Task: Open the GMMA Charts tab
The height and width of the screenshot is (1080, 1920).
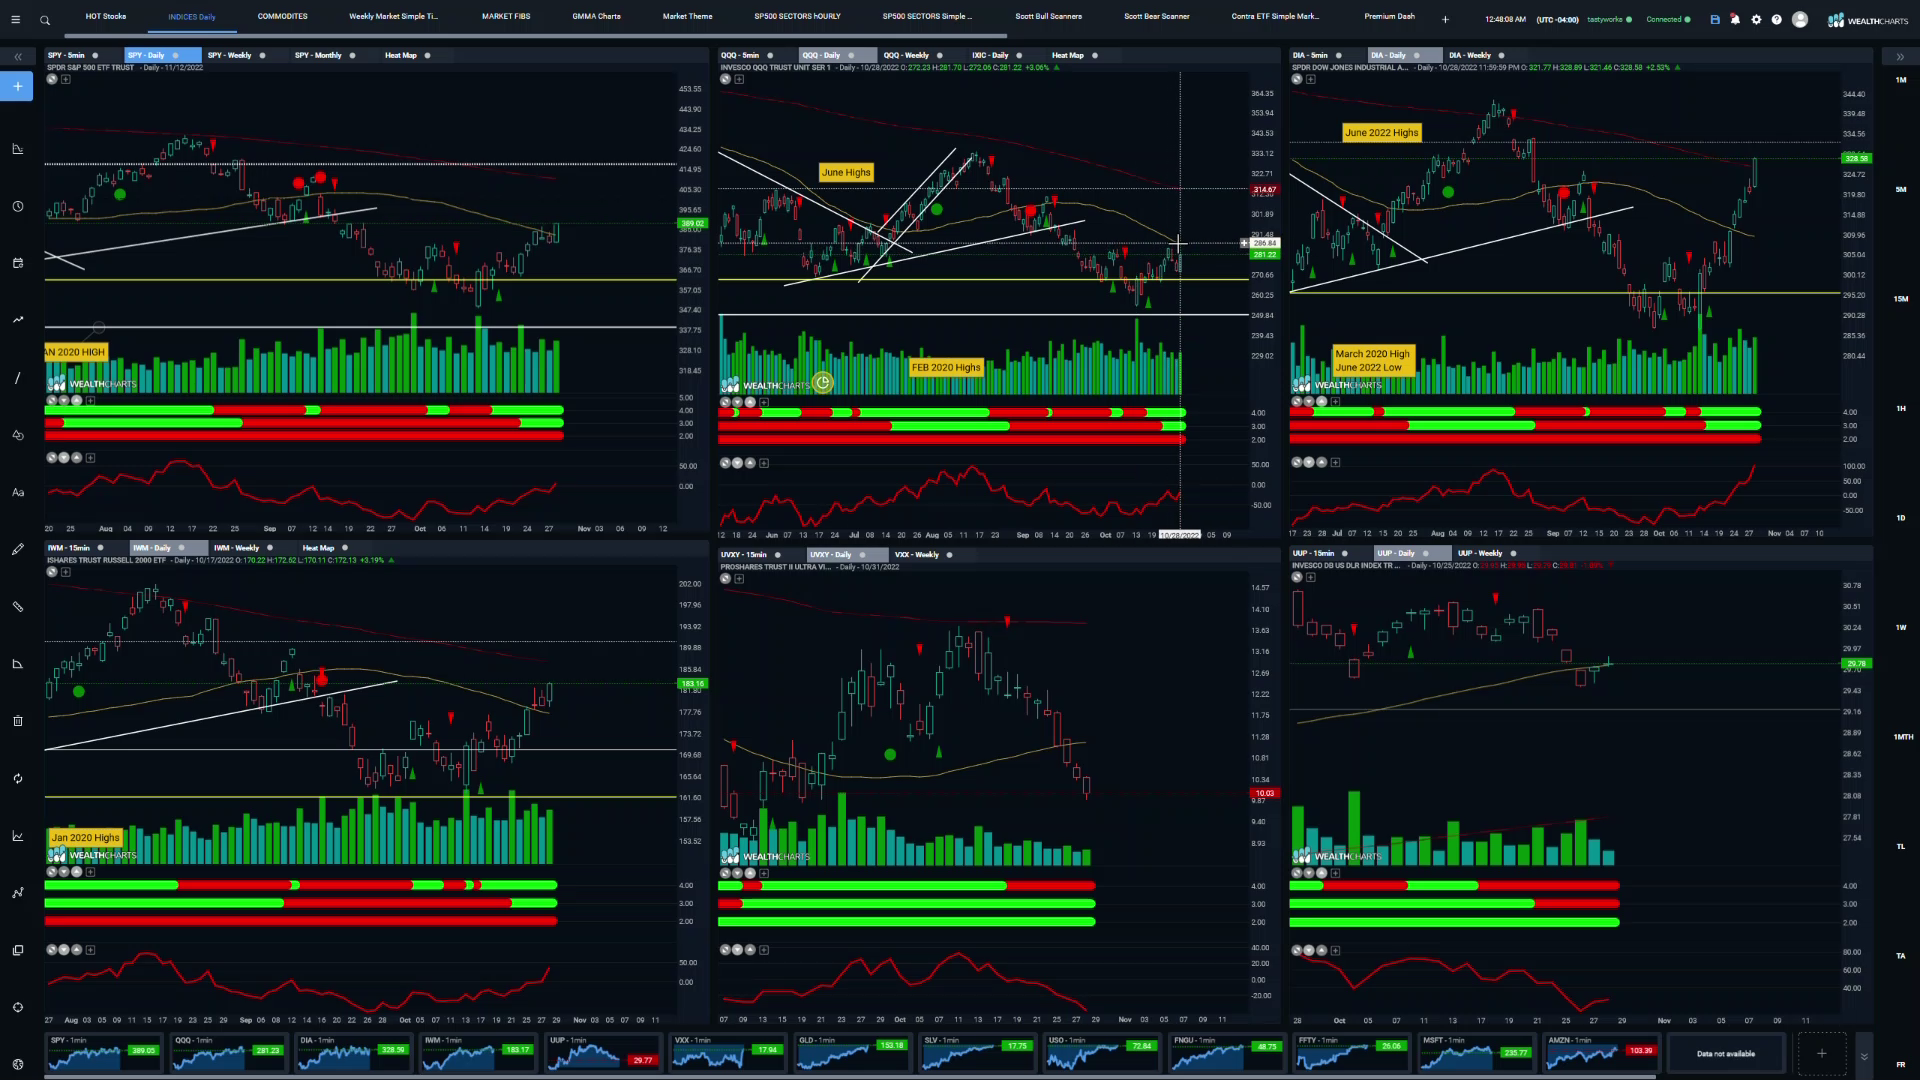Action: click(x=596, y=17)
